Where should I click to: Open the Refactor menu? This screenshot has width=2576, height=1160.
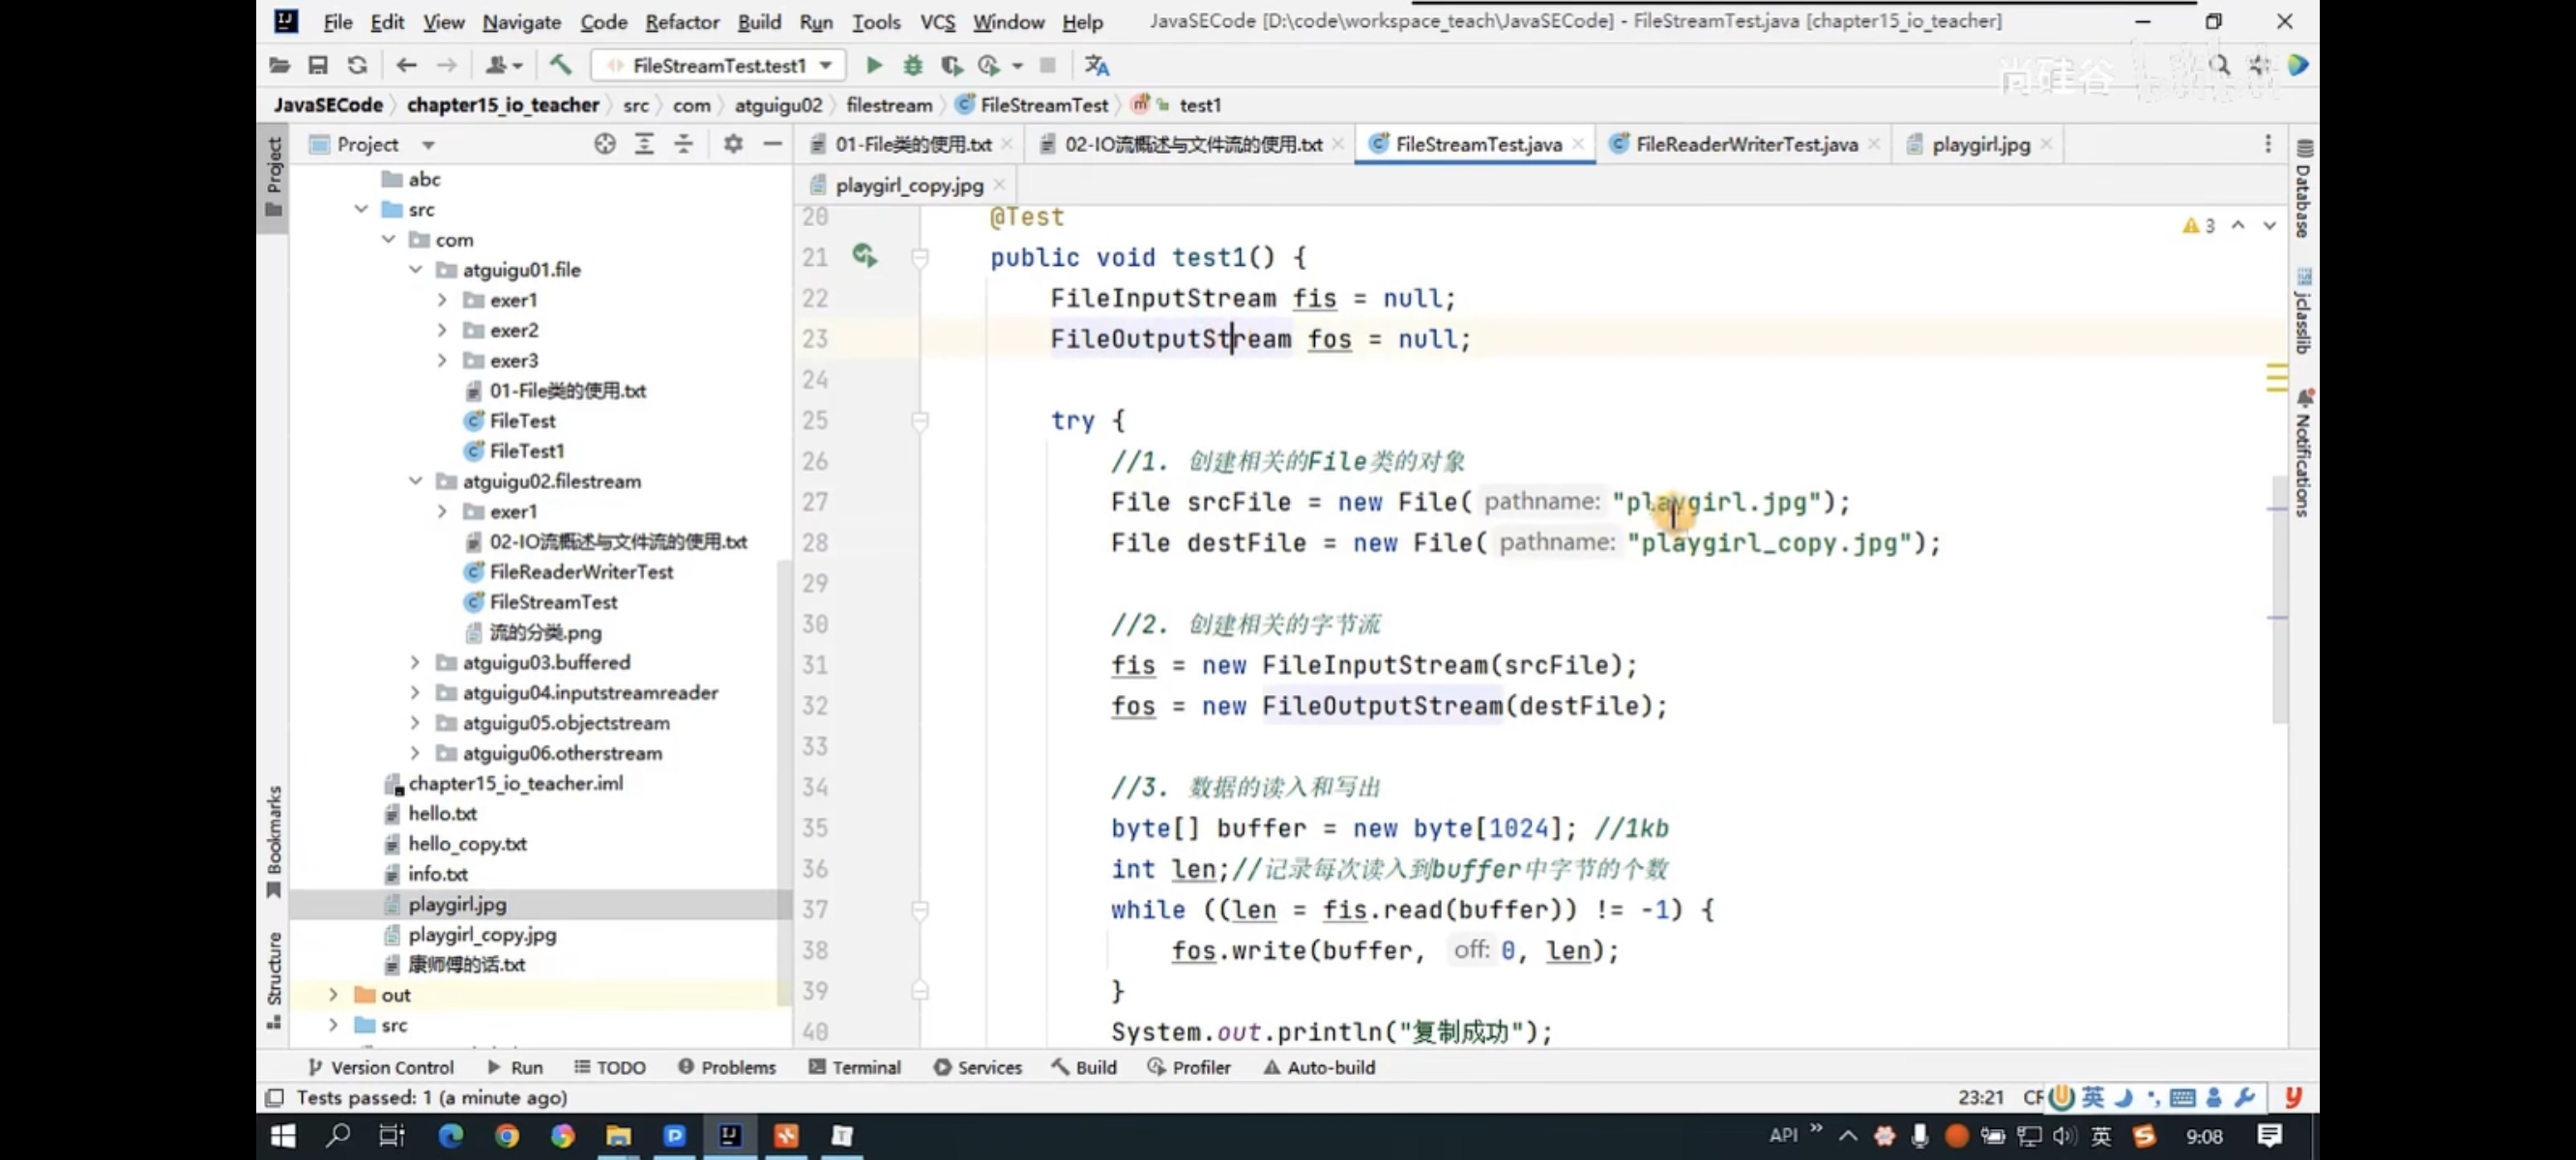(x=681, y=22)
